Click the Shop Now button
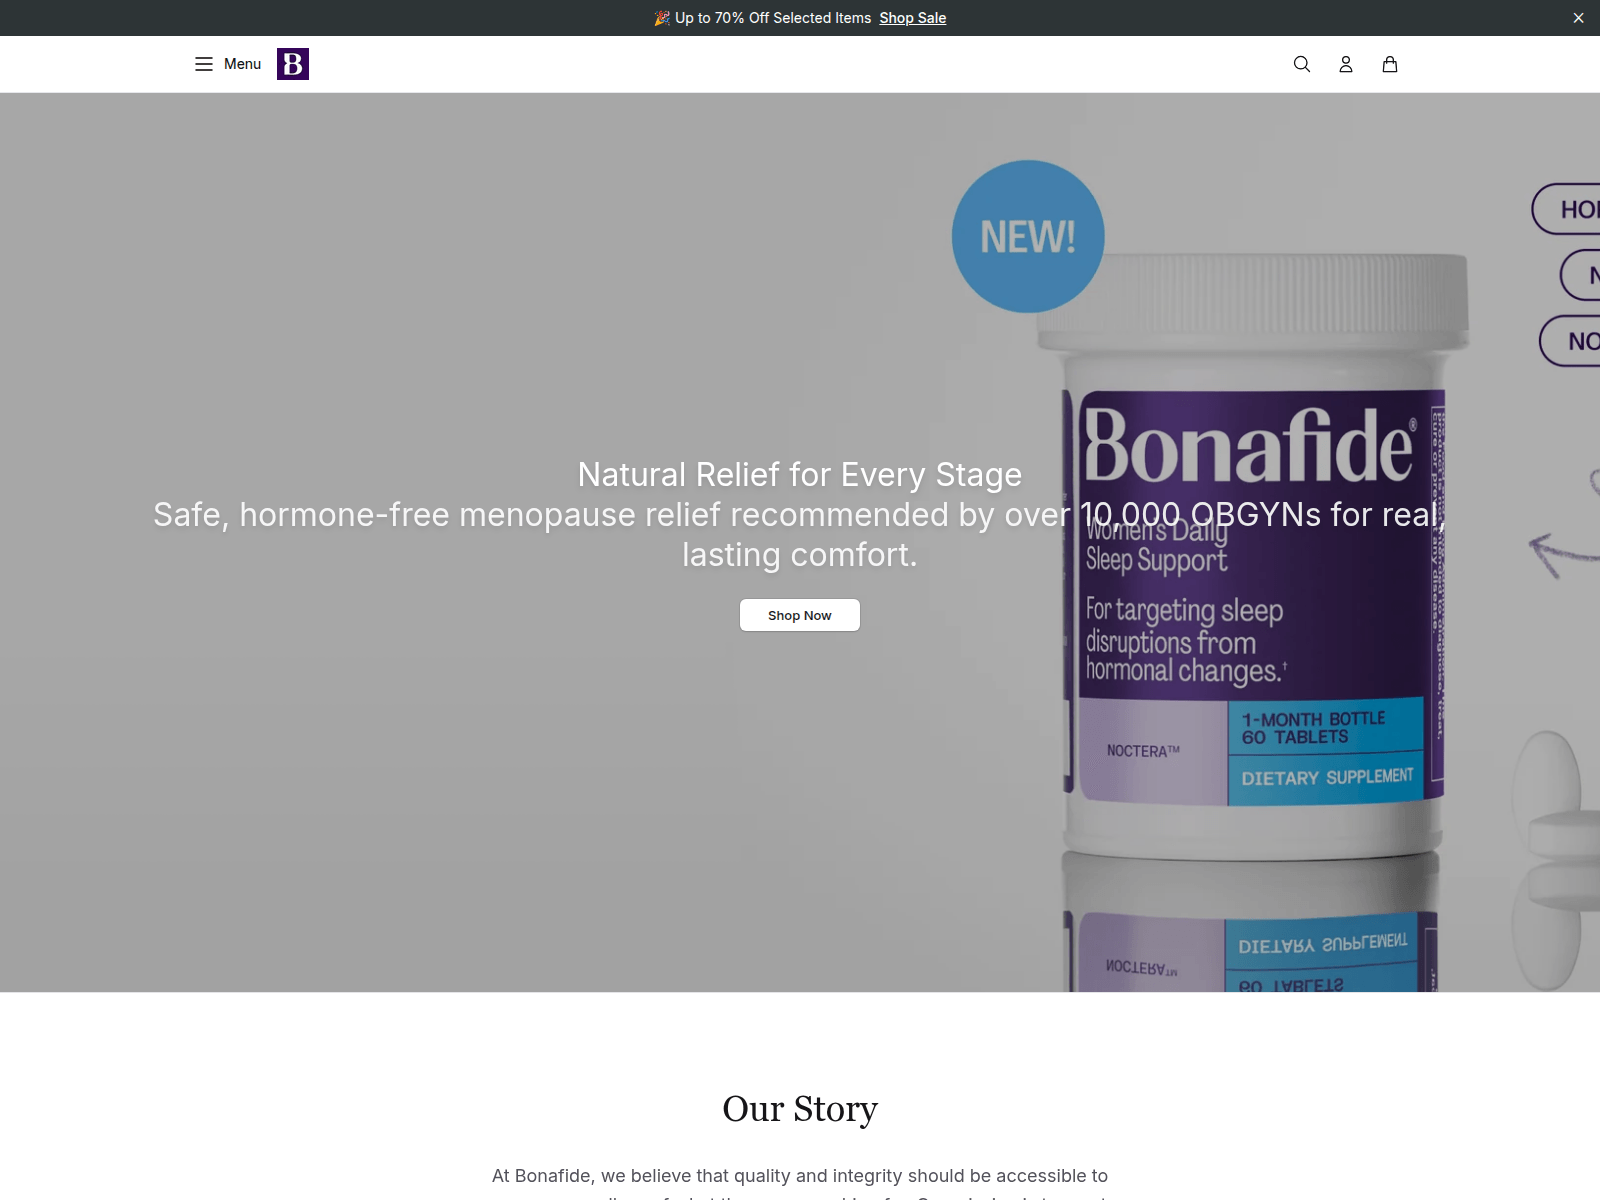Viewport: 1600px width, 1200px height. point(800,615)
